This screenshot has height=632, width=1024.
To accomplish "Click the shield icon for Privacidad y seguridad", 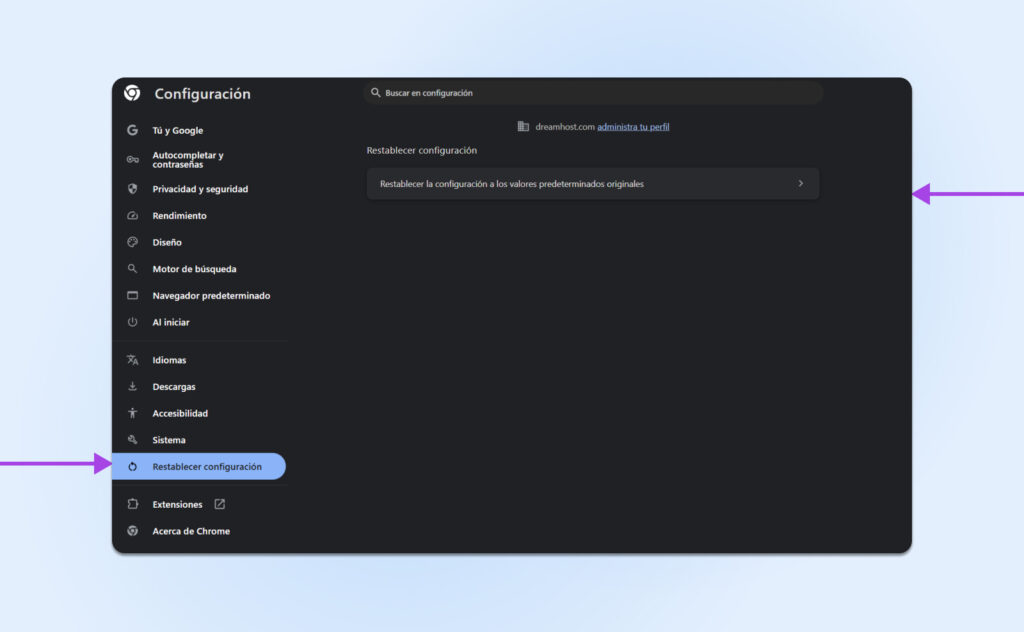I will click(132, 189).
